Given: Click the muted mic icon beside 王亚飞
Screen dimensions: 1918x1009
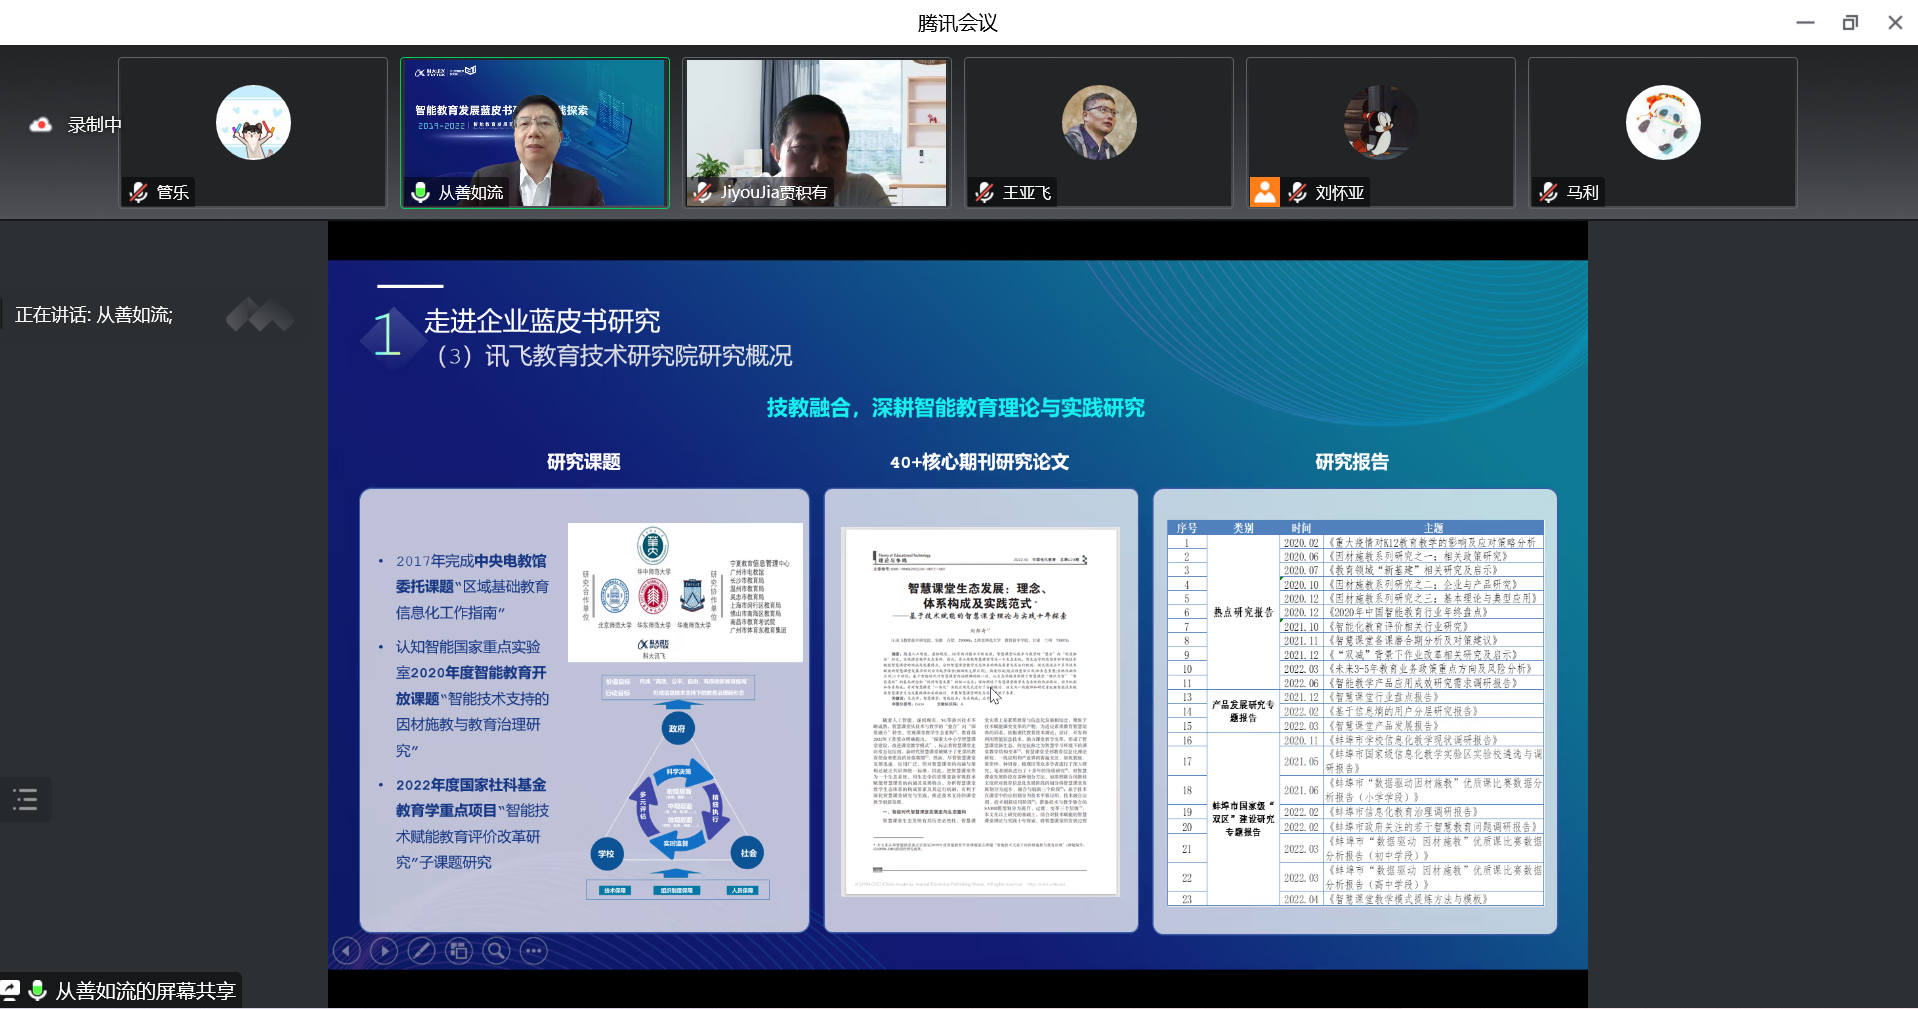Looking at the screenshot, I should tap(985, 192).
